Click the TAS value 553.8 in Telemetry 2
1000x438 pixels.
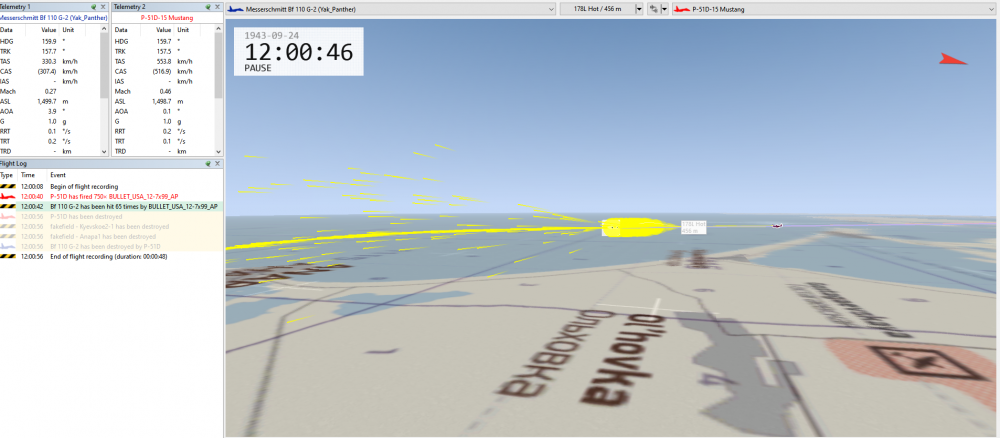(x=165, y=61)
